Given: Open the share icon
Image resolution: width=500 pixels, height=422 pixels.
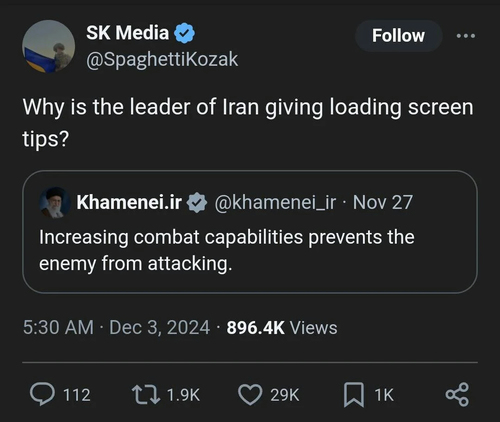Looking at the screenshot, I should tap(457, 395).
